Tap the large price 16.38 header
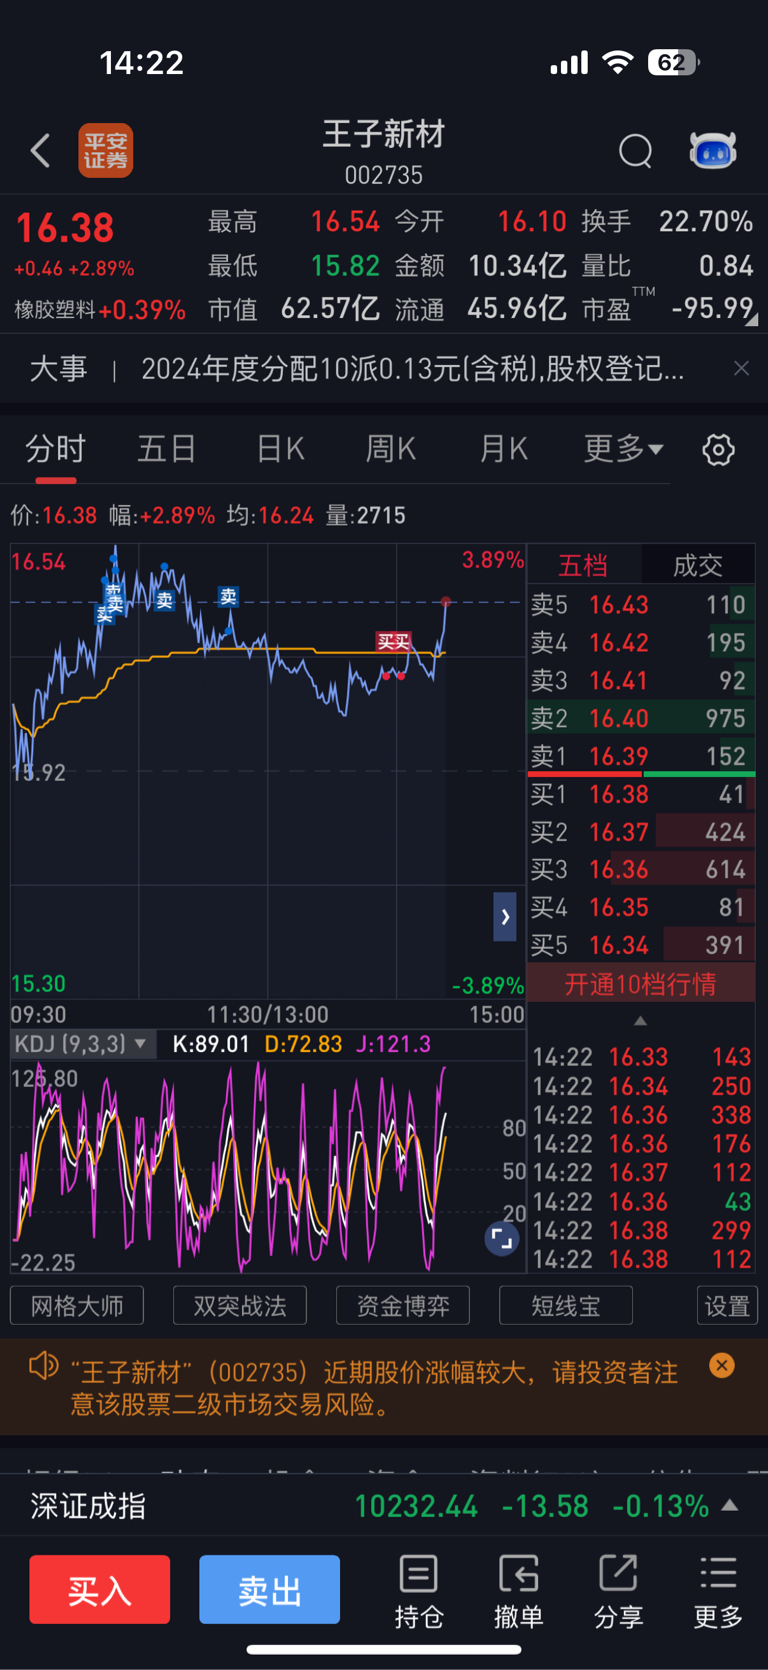The width and height of the screenshot is (768, 1670). [65, 228]
